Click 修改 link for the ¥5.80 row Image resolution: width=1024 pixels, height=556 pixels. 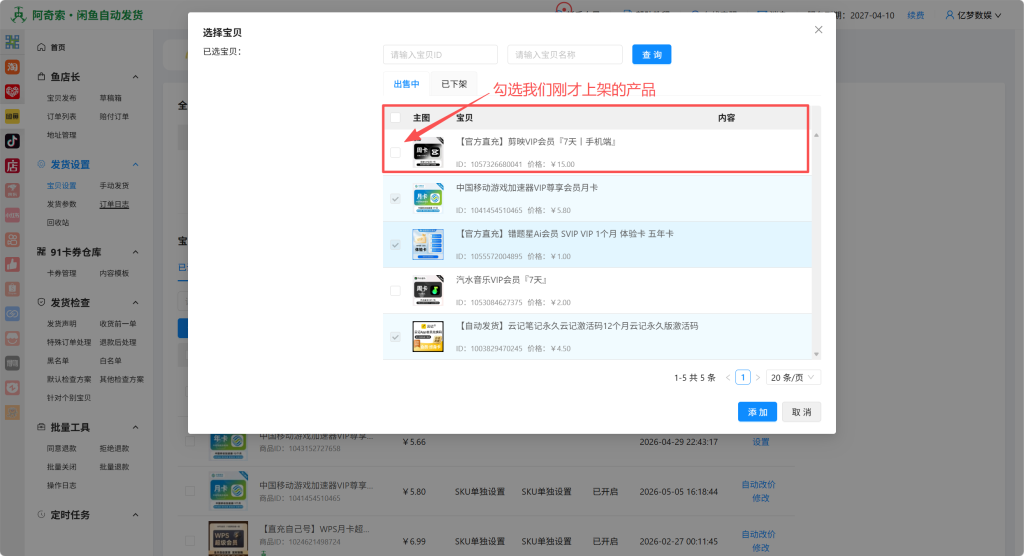pyautogui.click(x=761, y=498)
